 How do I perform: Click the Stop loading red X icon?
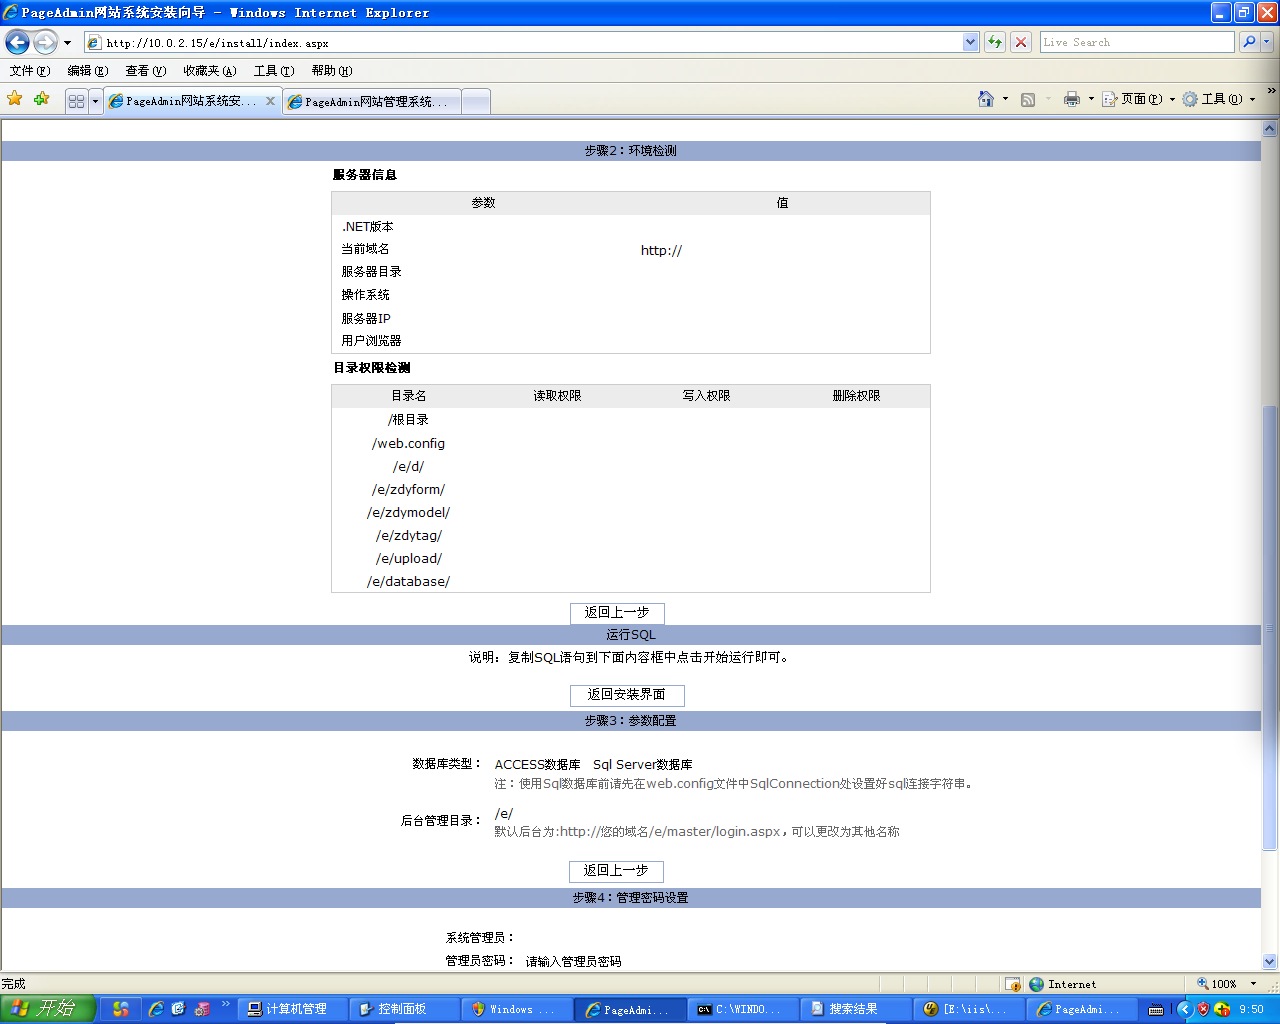point(1021,42)
